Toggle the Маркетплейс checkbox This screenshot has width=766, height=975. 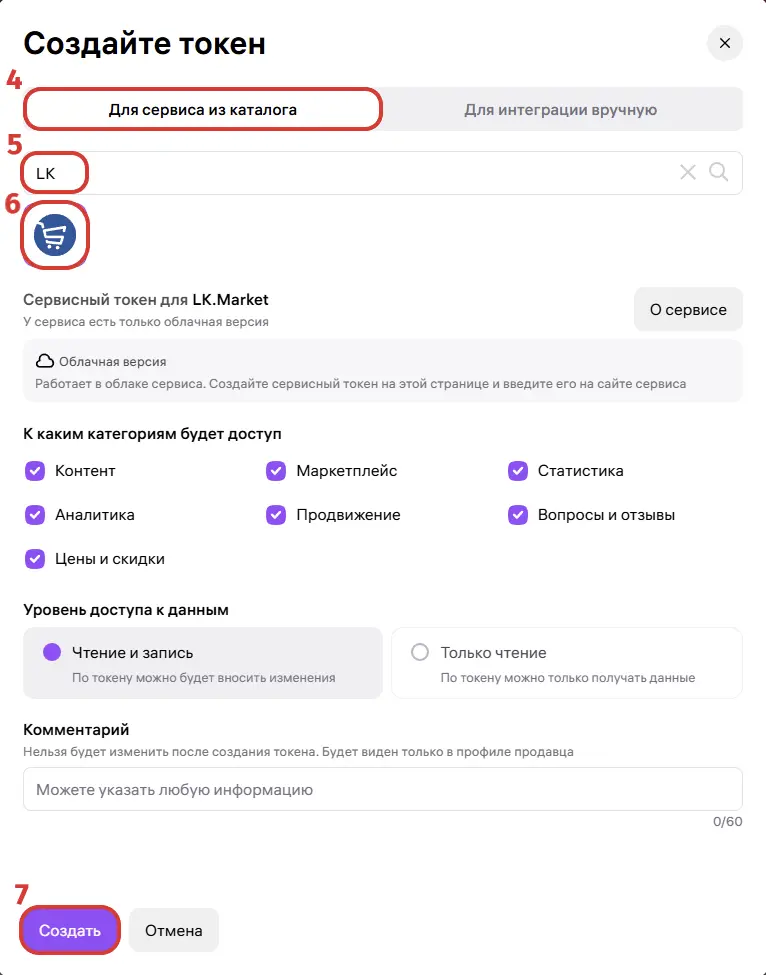coord(276,471)
